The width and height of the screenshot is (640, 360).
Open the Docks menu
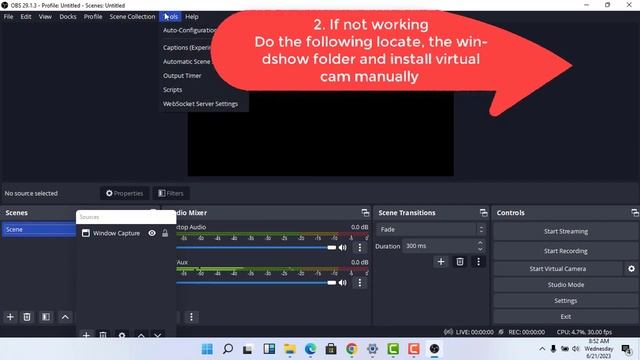68,17
